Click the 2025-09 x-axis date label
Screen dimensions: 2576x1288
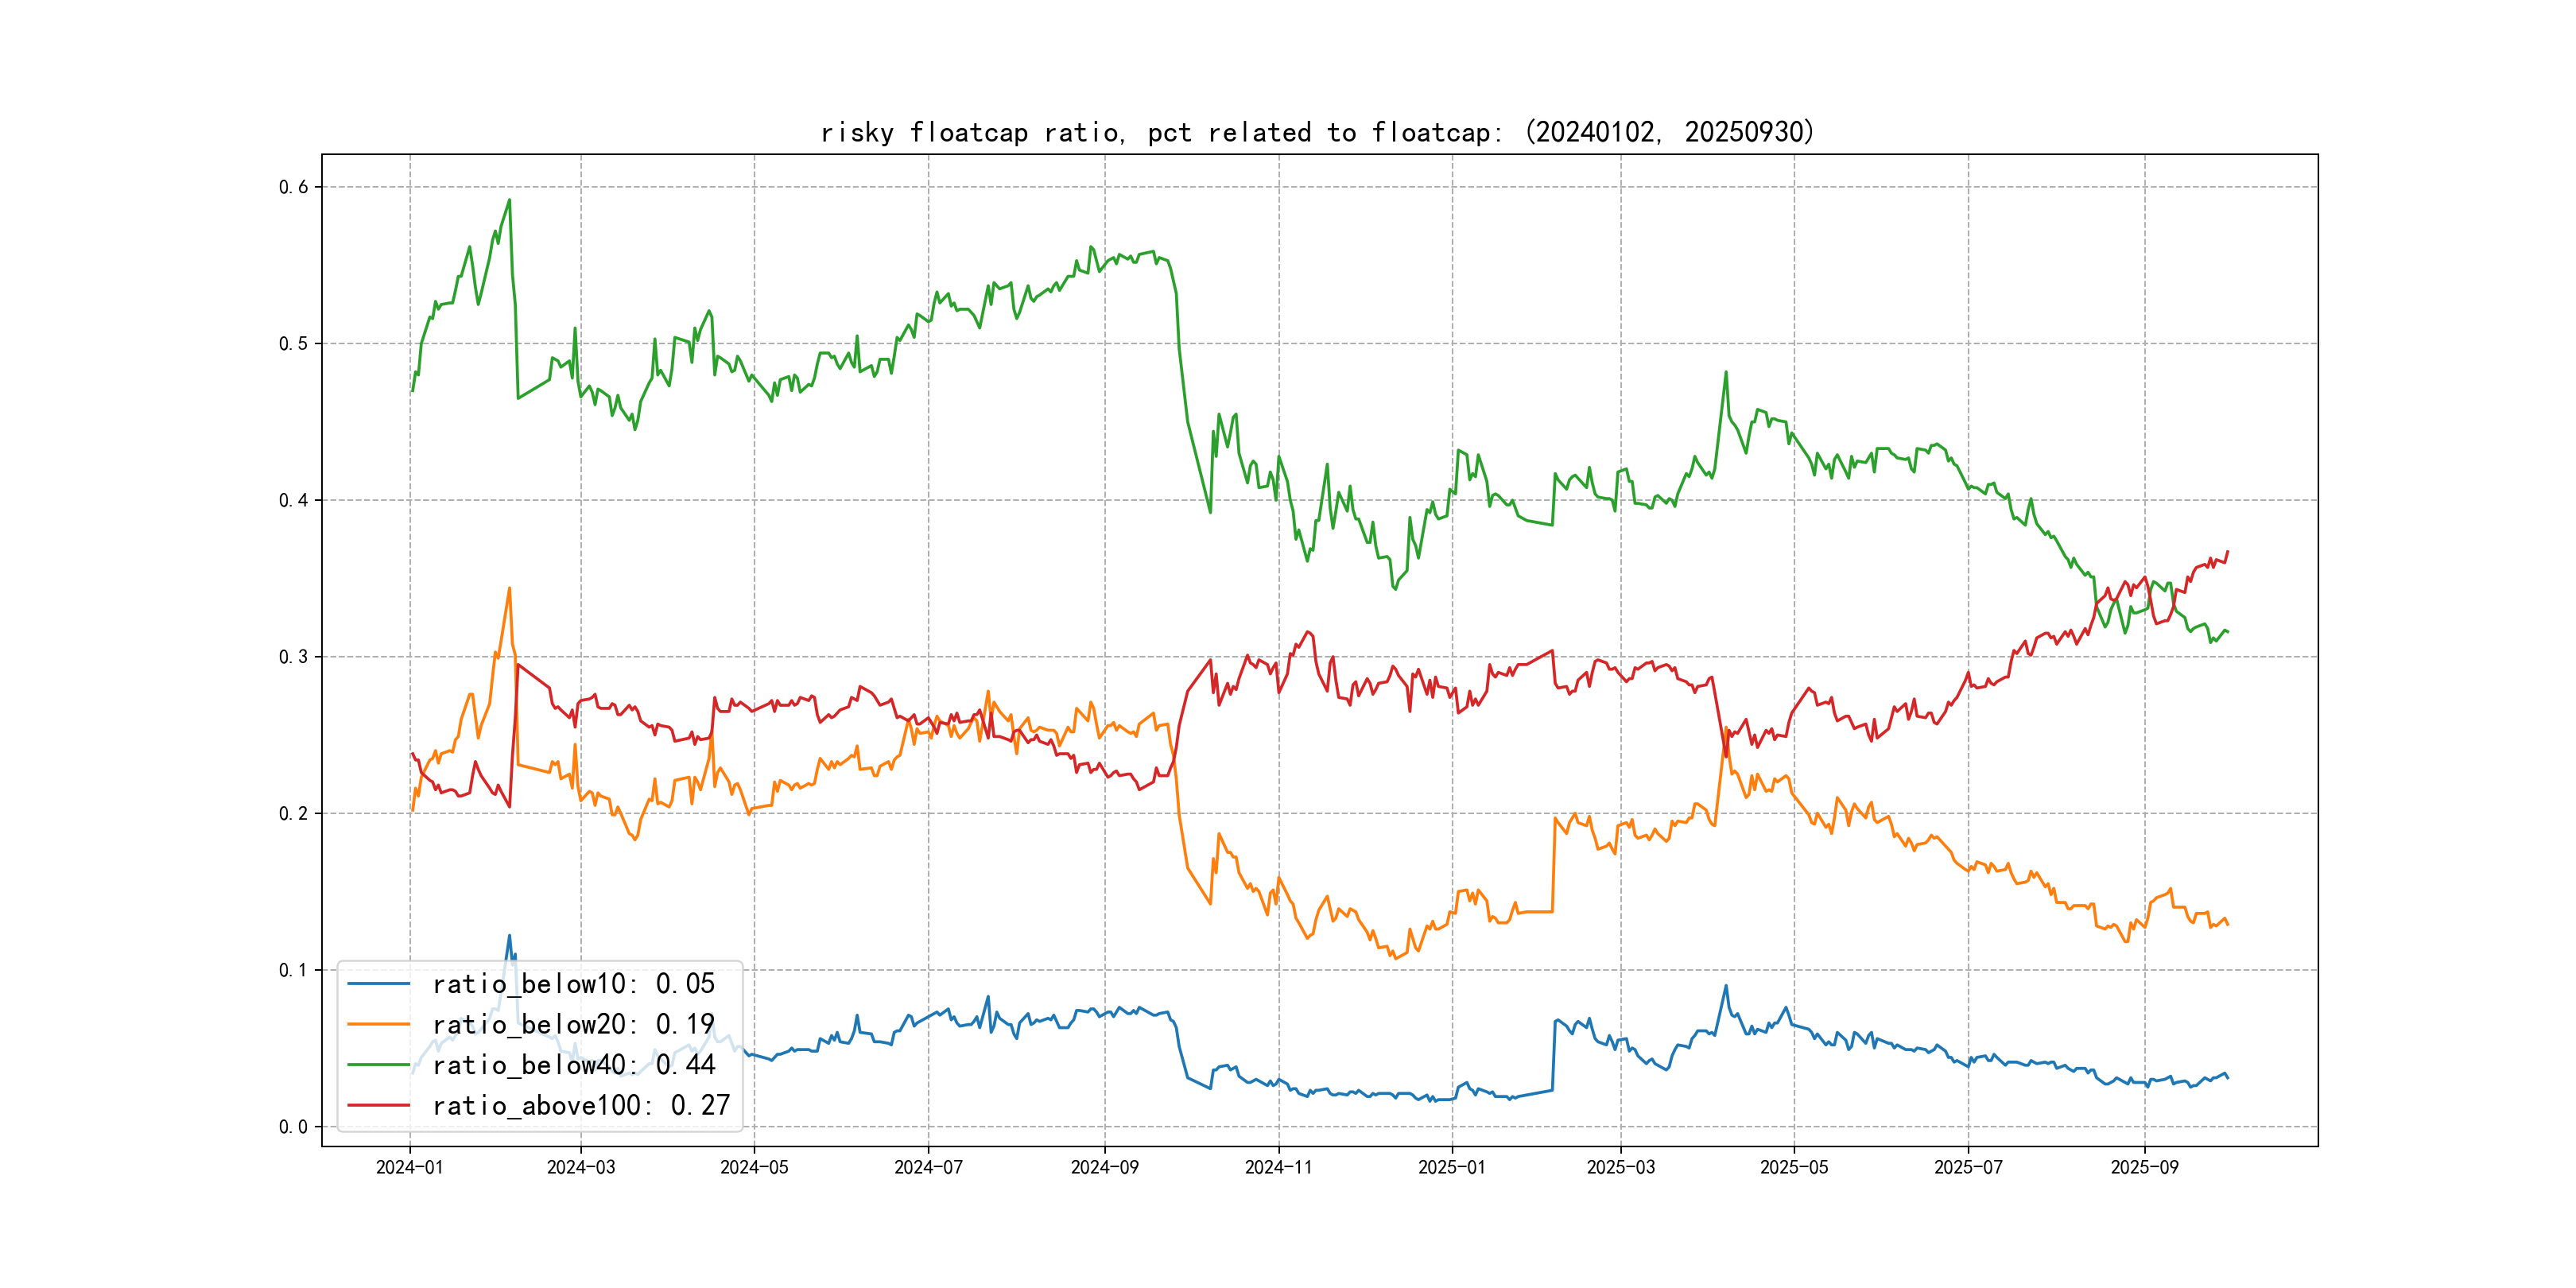[2144, 1168]
